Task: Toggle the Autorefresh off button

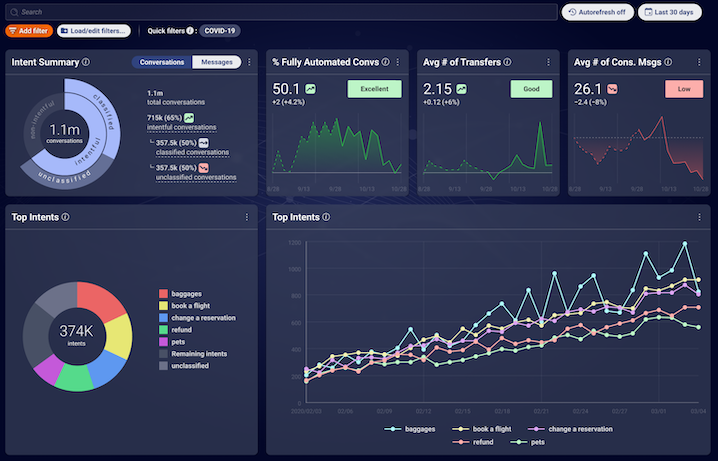Action: (598, 12)
